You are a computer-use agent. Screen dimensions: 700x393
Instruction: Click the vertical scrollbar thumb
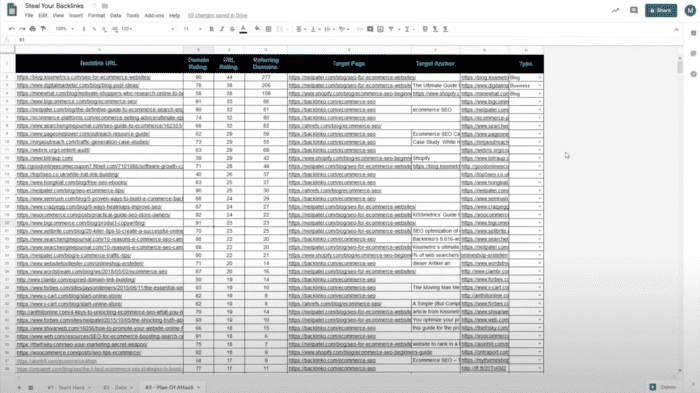tap(680, 67)
